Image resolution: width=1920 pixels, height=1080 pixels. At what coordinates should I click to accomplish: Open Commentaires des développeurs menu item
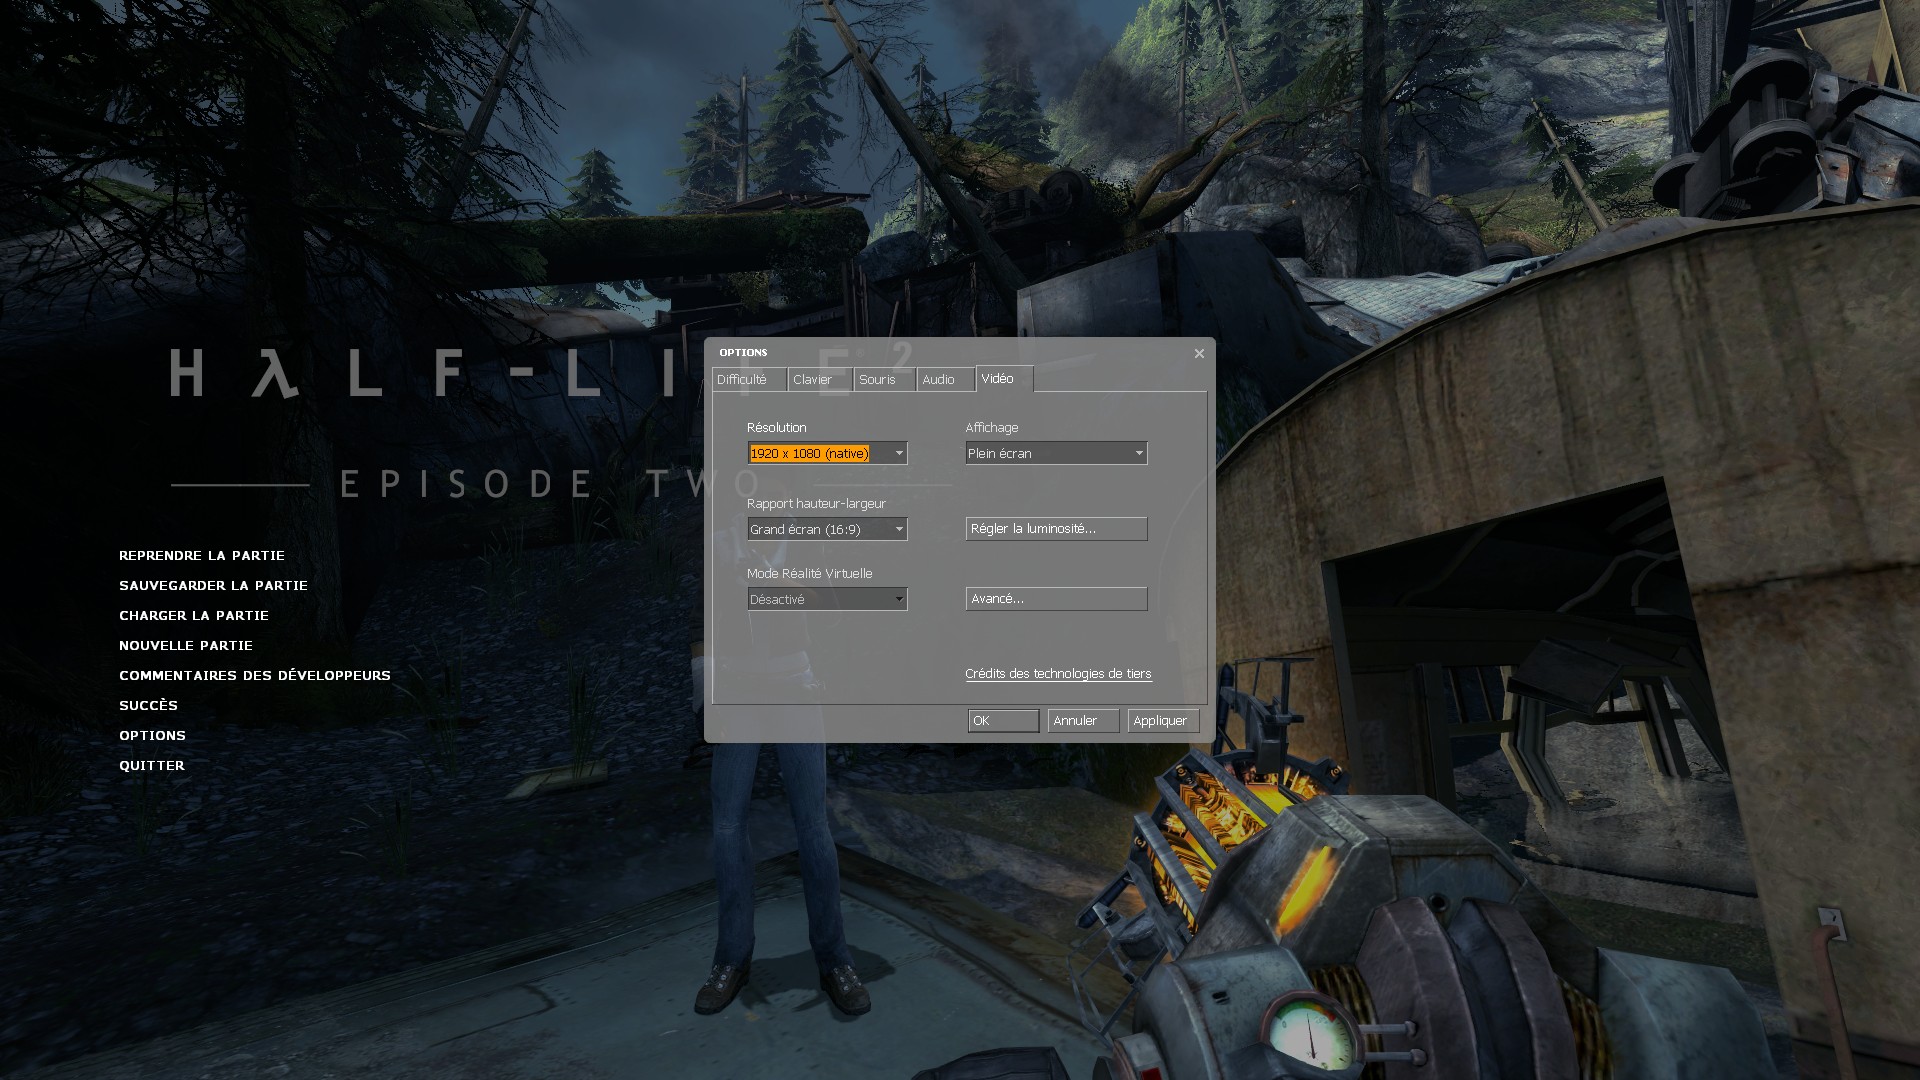coord(255,676)
